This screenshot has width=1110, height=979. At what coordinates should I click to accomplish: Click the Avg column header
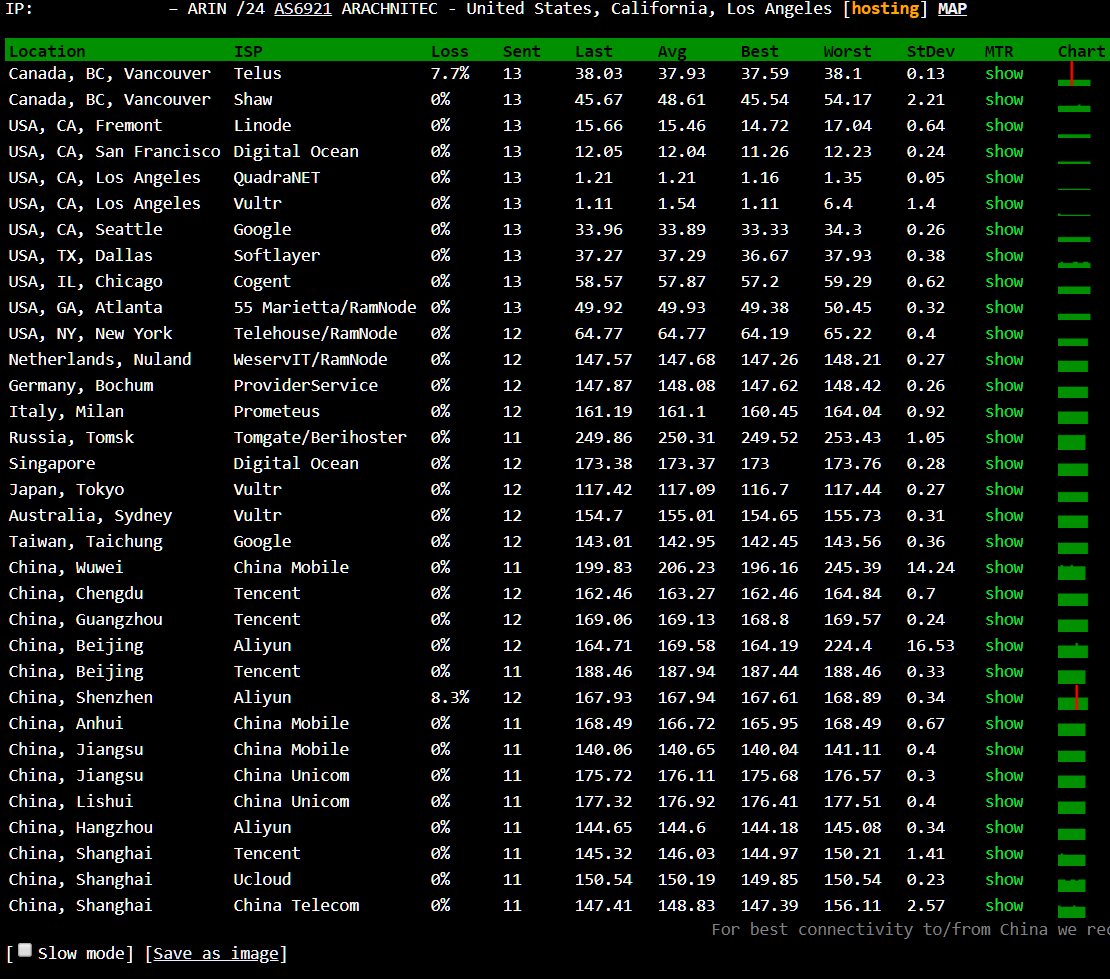tap(672, 51)
